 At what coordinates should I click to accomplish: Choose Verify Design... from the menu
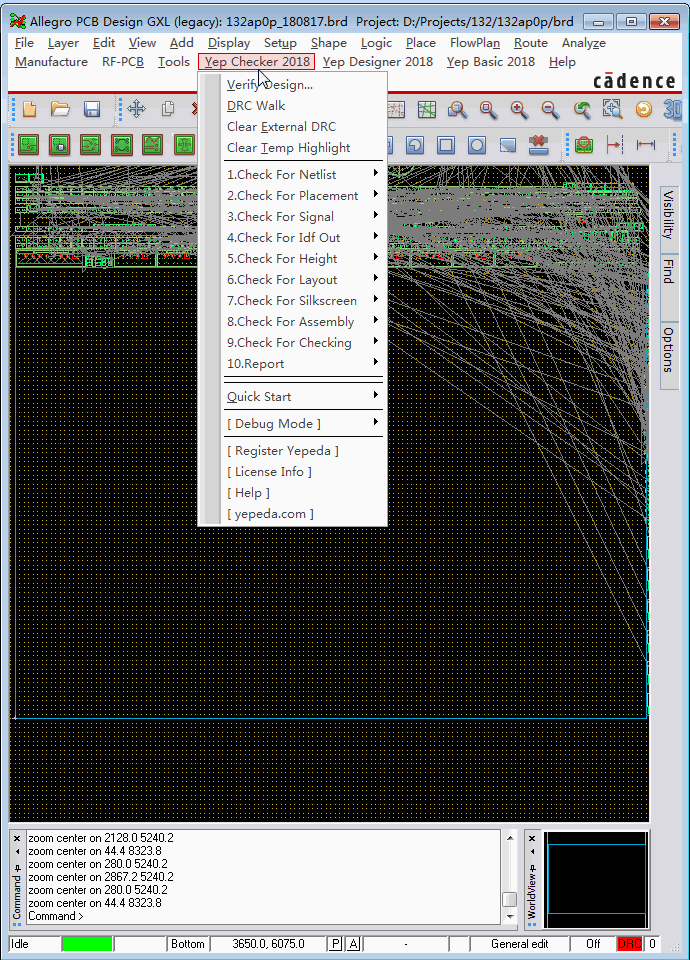[303, 84]
